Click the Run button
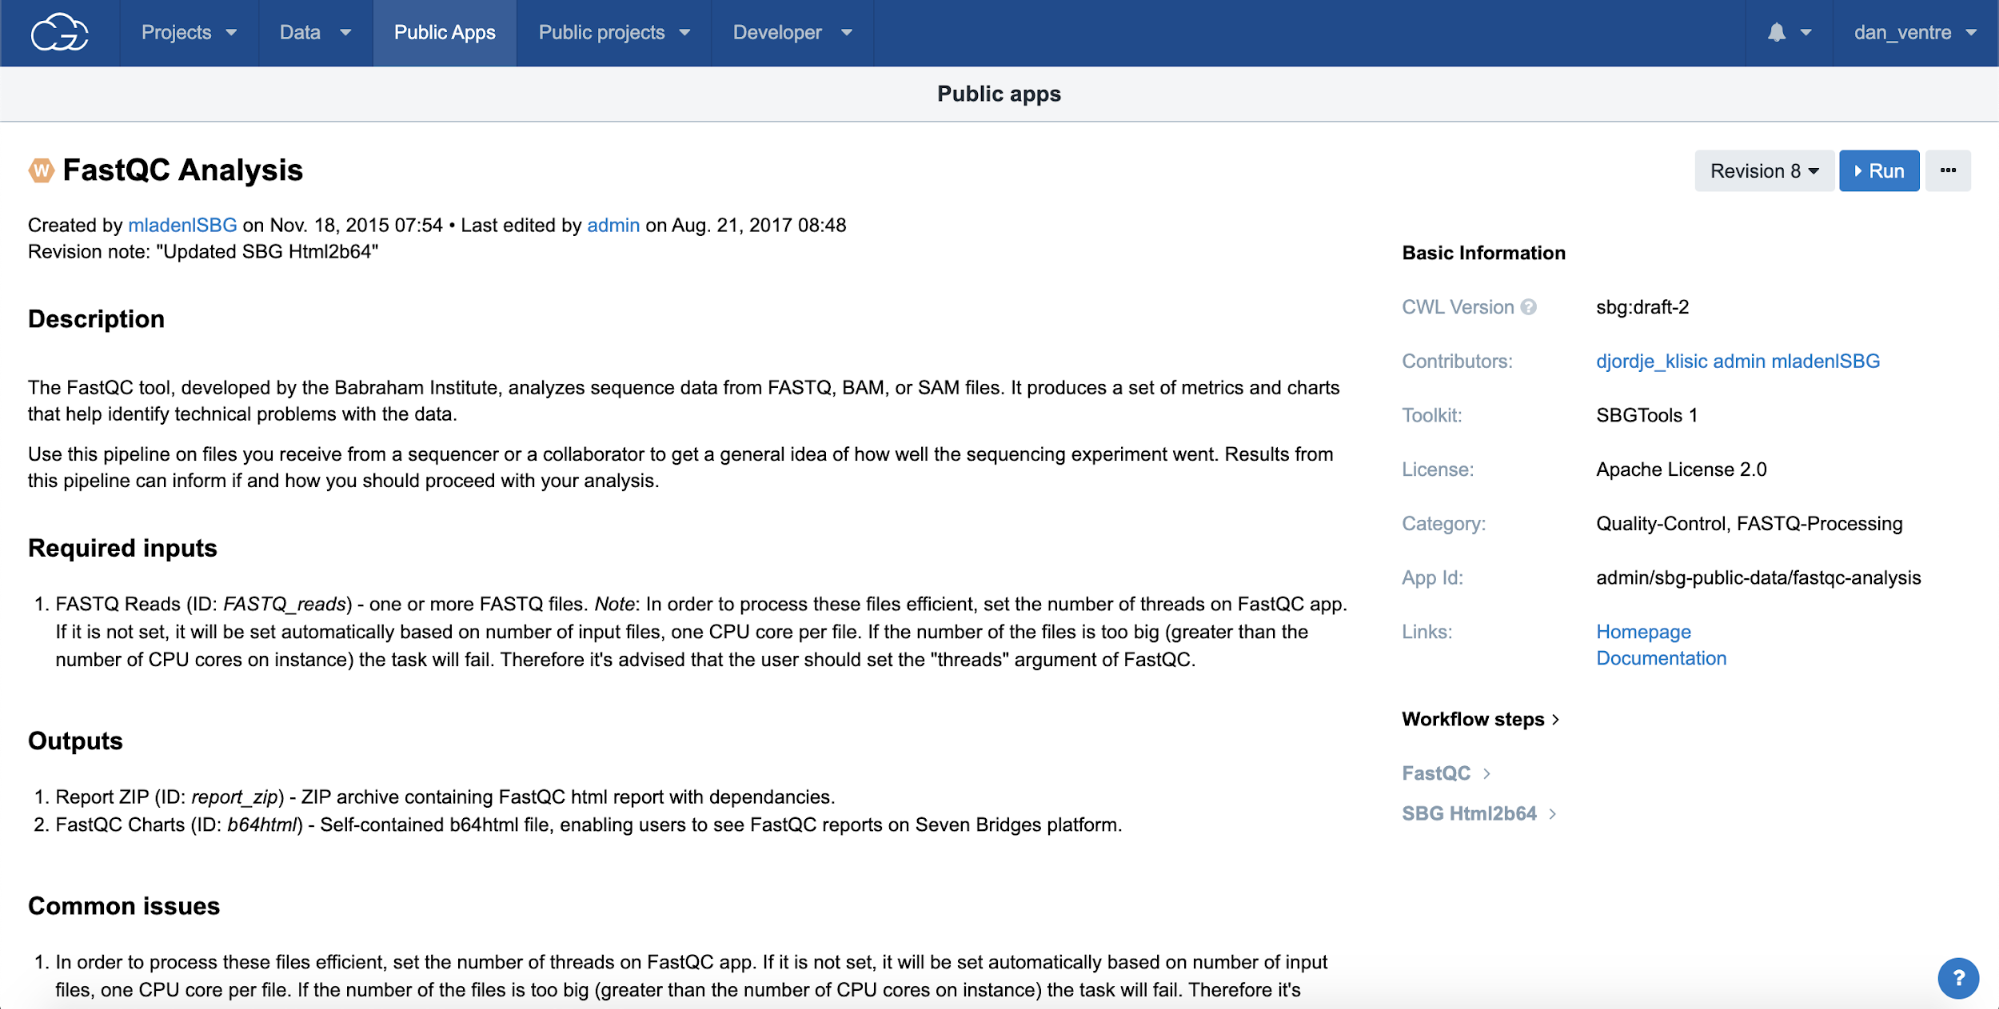 tap(1879, 170)
